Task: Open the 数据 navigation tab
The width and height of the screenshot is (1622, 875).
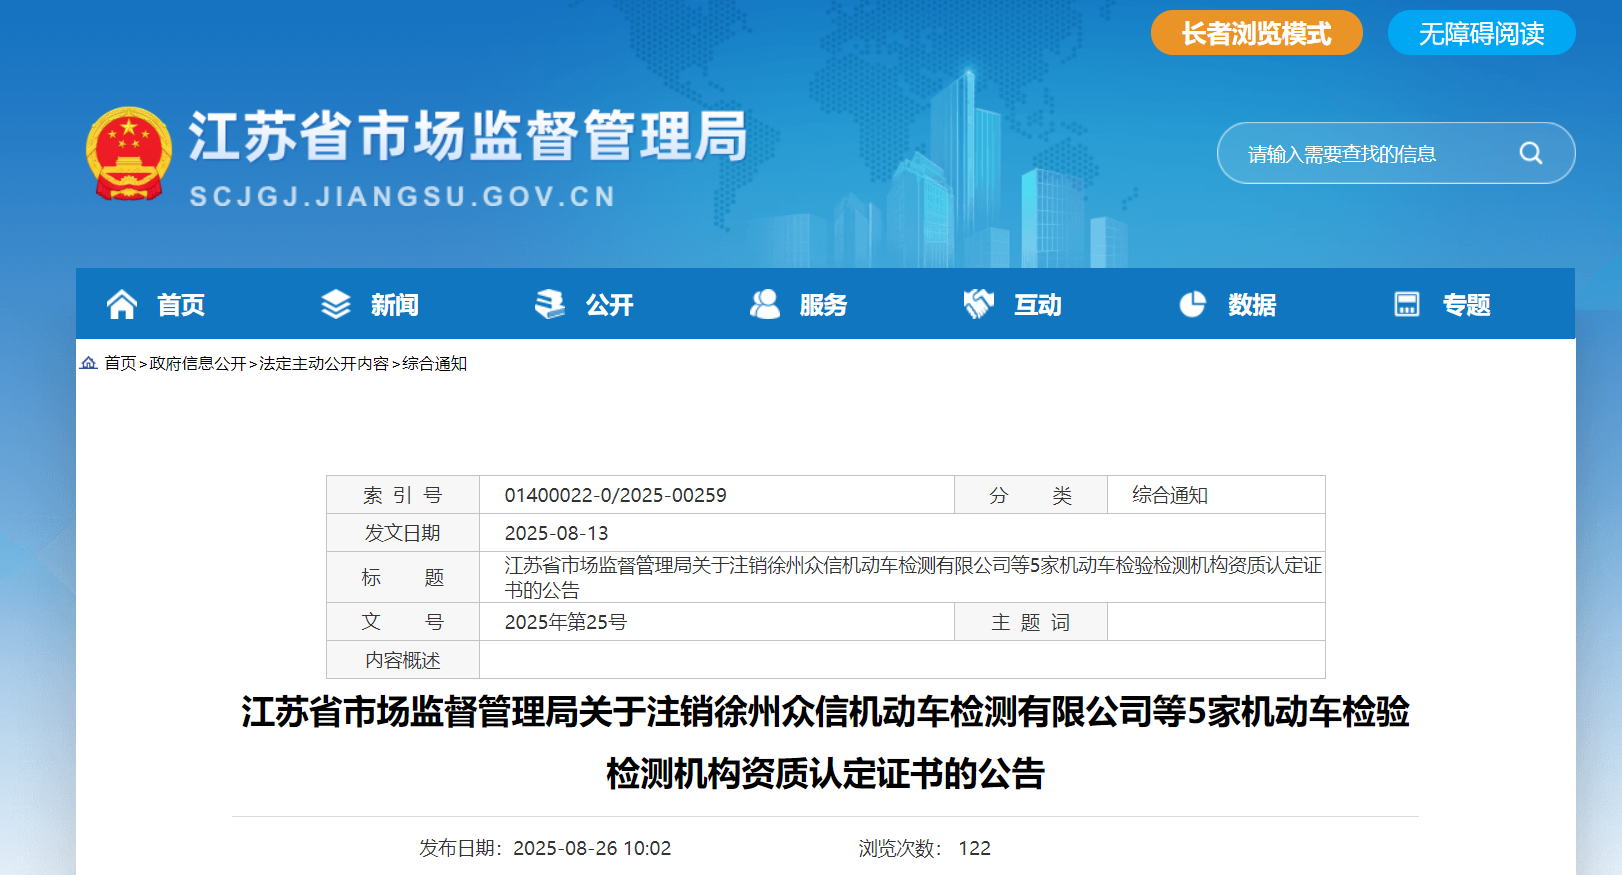Action: (x=1253, y=305)
